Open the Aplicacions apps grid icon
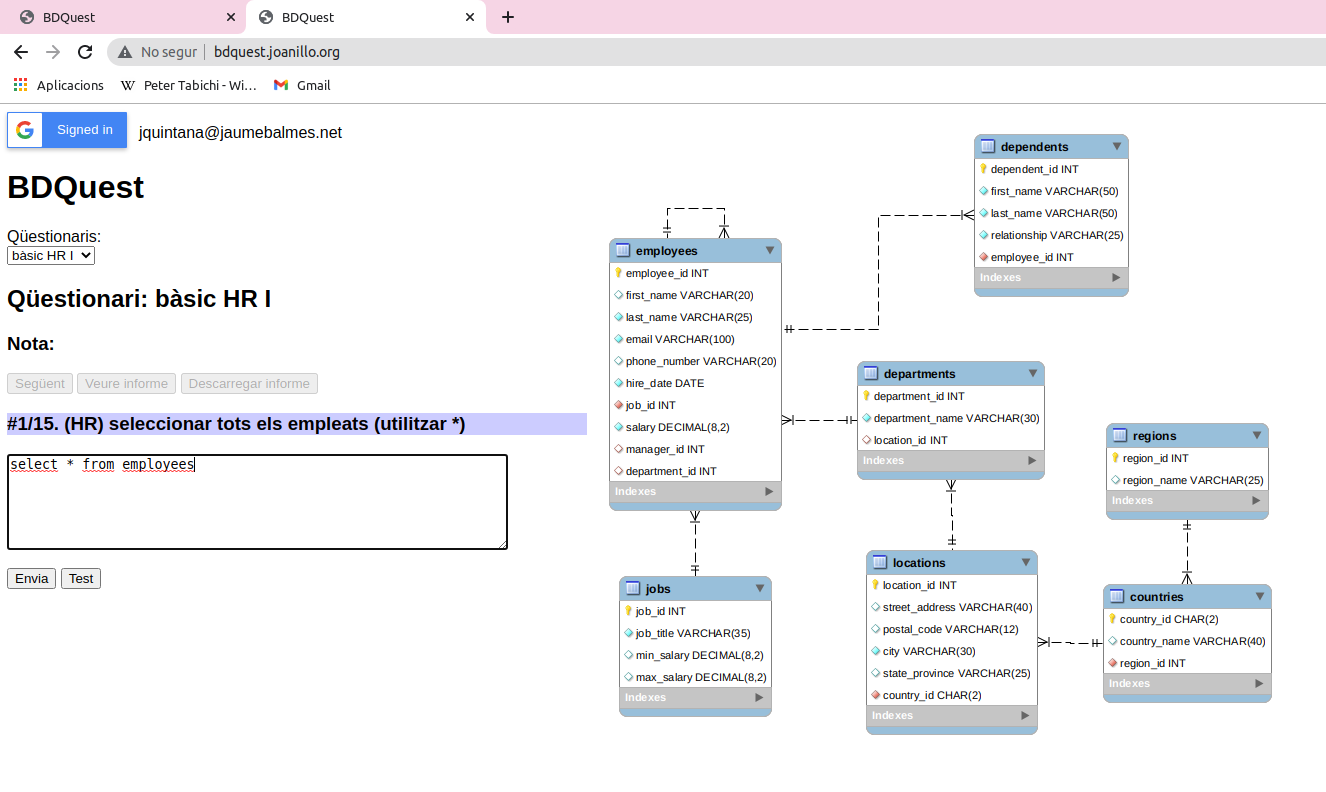 (21, 86)
